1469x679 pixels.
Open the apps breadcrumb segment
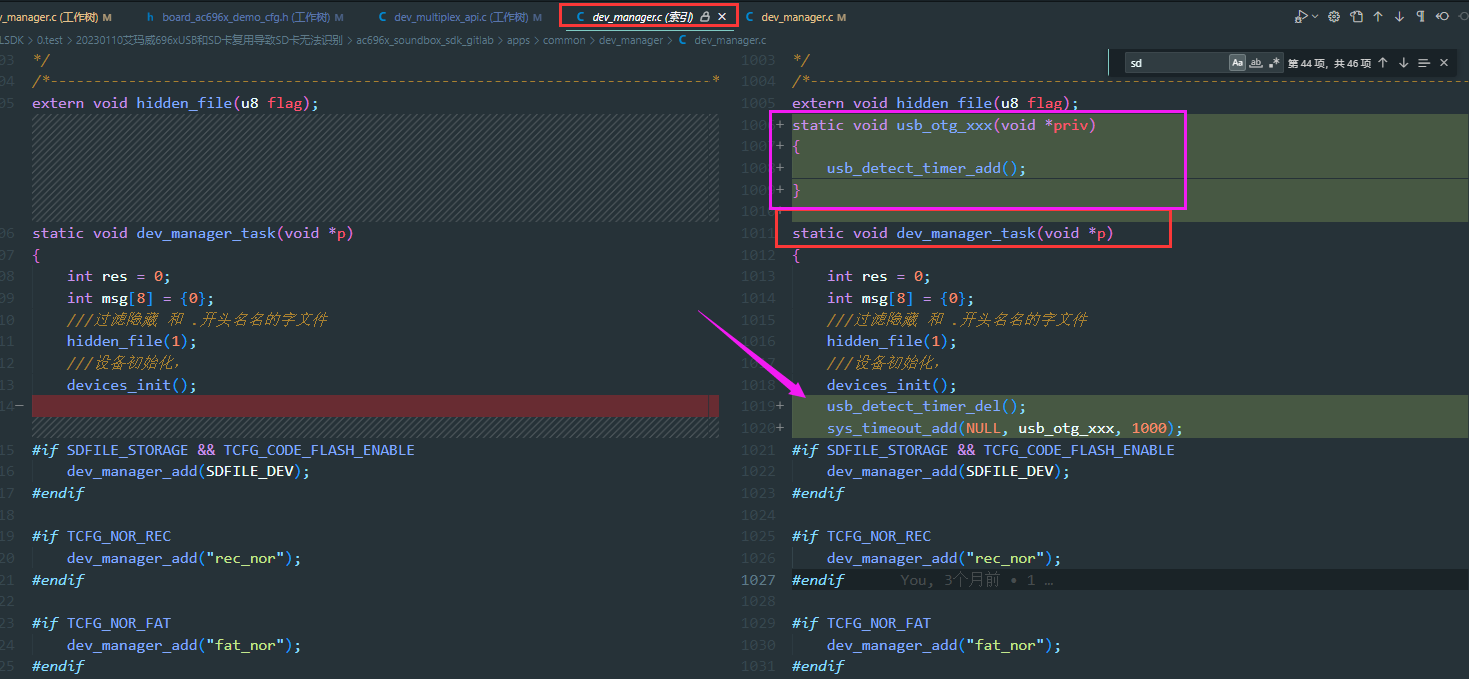pos(518,40)
